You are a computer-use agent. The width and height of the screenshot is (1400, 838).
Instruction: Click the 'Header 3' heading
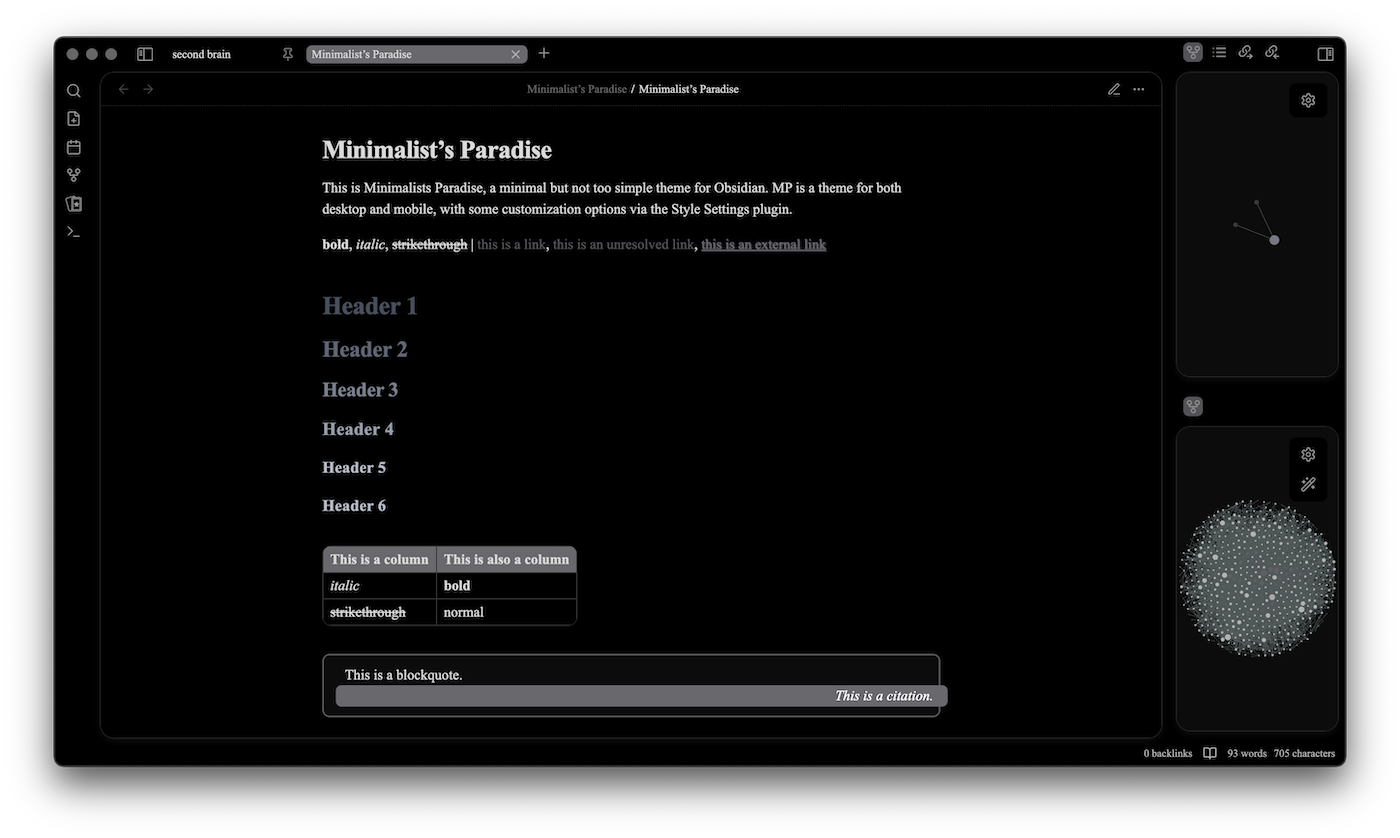[360, 390]
